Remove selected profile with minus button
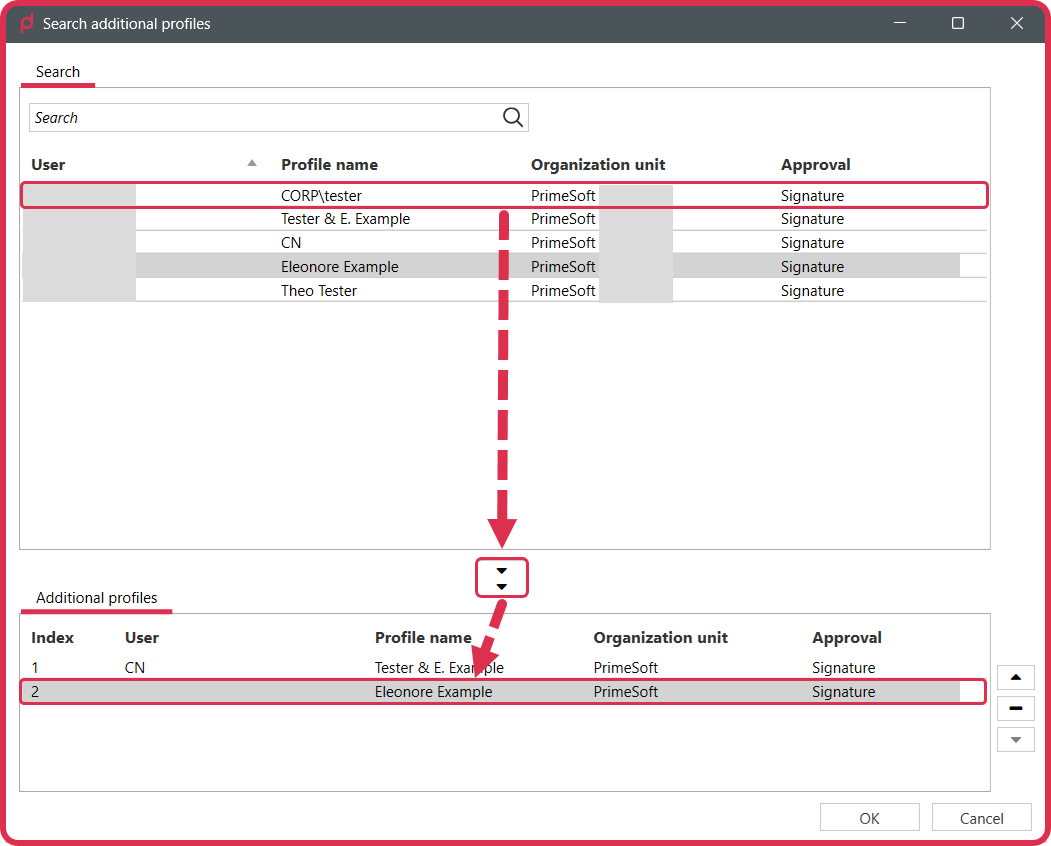The image size is (1051, 846). point(1015,709)
